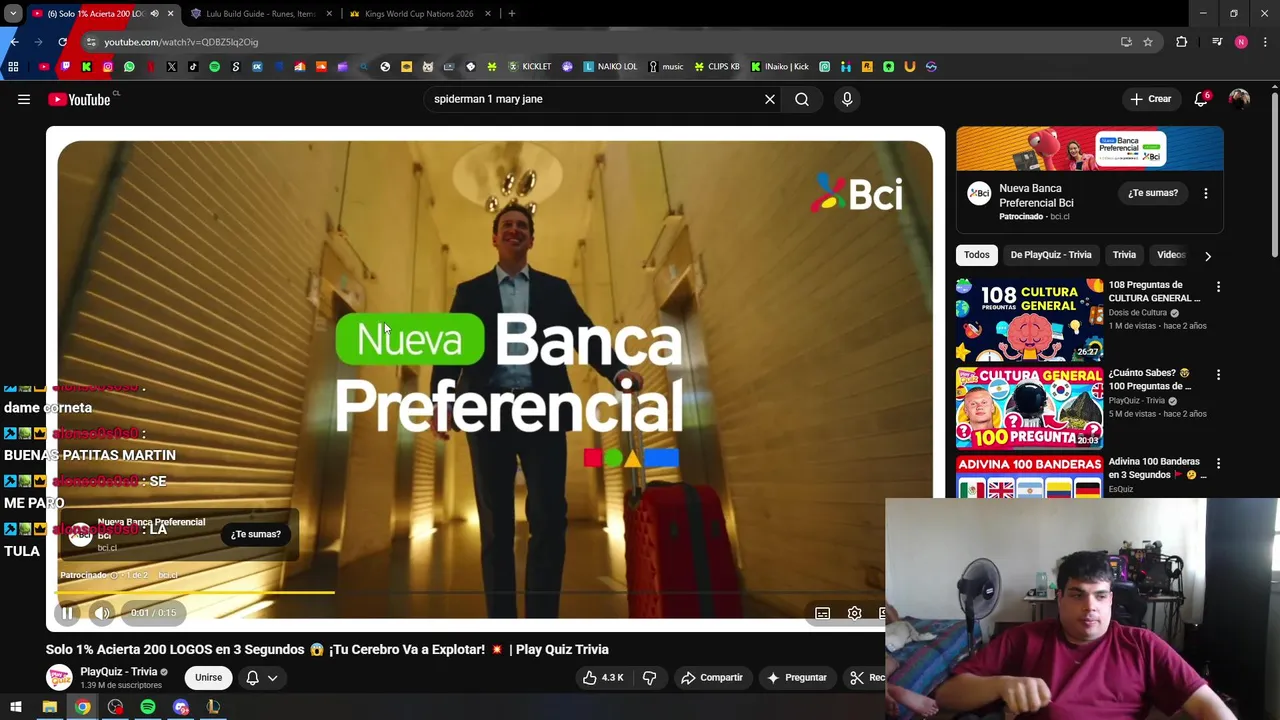This screenshot has height=720, width=1280.
Task: Like the video with 4.3 K likes
Action: (x=602, y=677)
